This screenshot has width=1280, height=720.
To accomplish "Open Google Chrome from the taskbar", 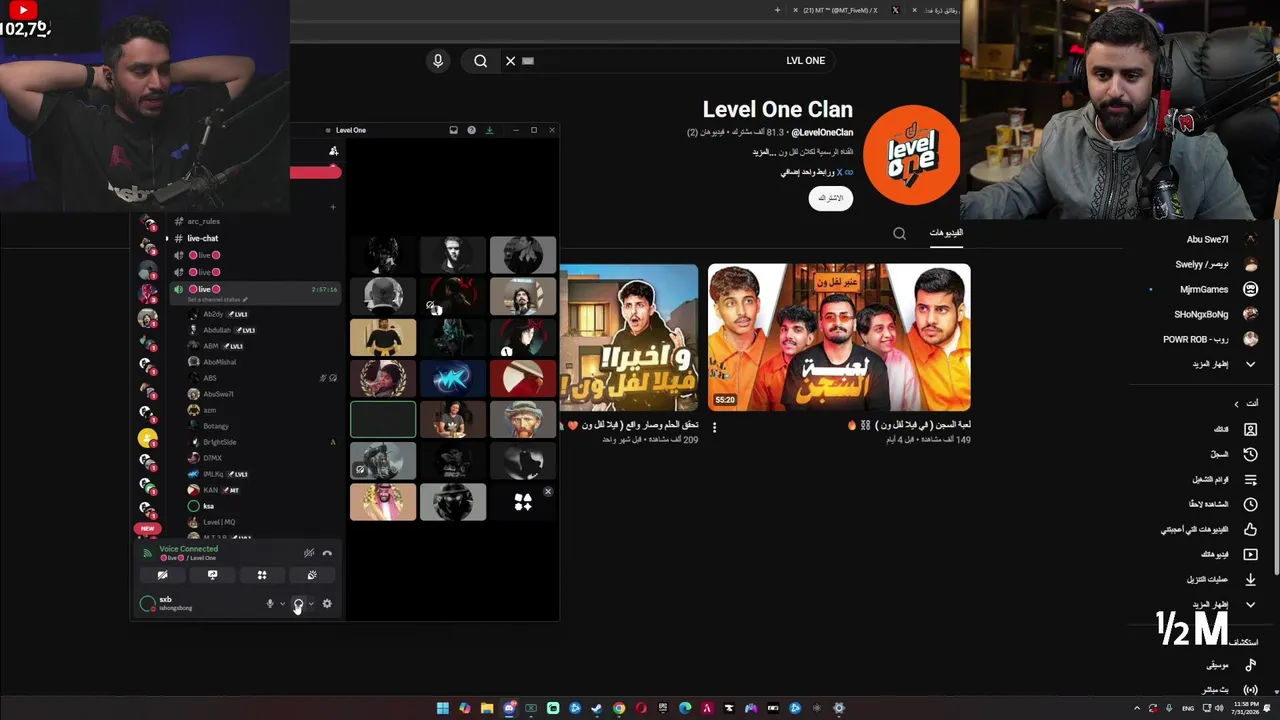I will point(619,708).
